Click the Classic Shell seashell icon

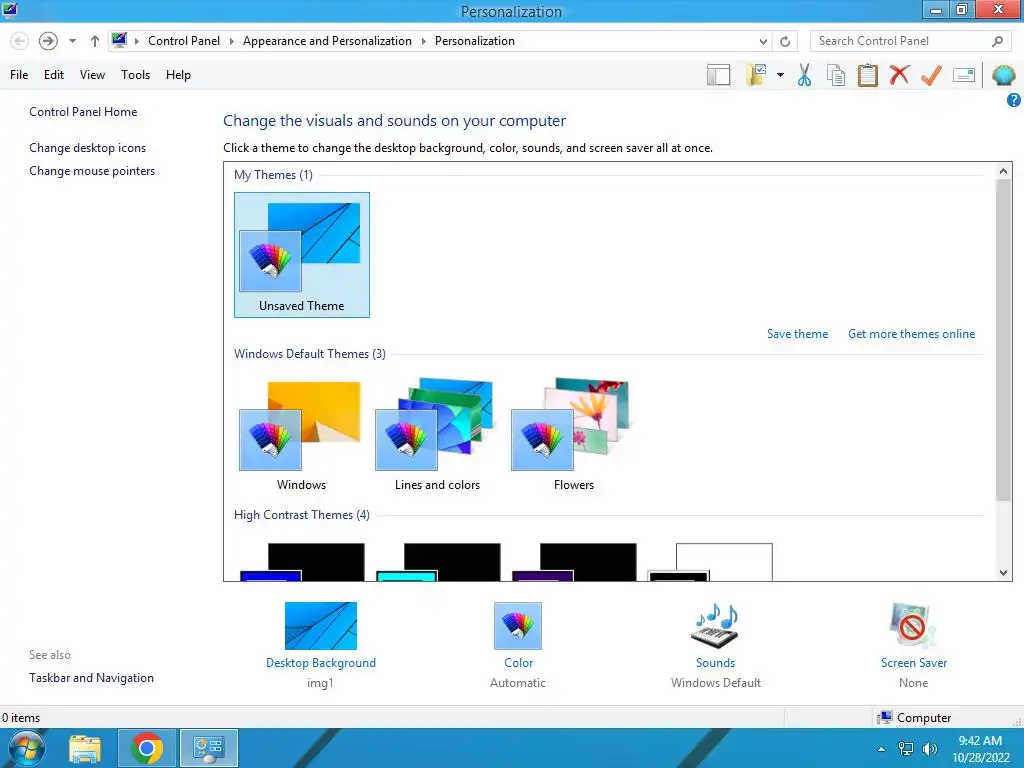(x=1004, y=75)
